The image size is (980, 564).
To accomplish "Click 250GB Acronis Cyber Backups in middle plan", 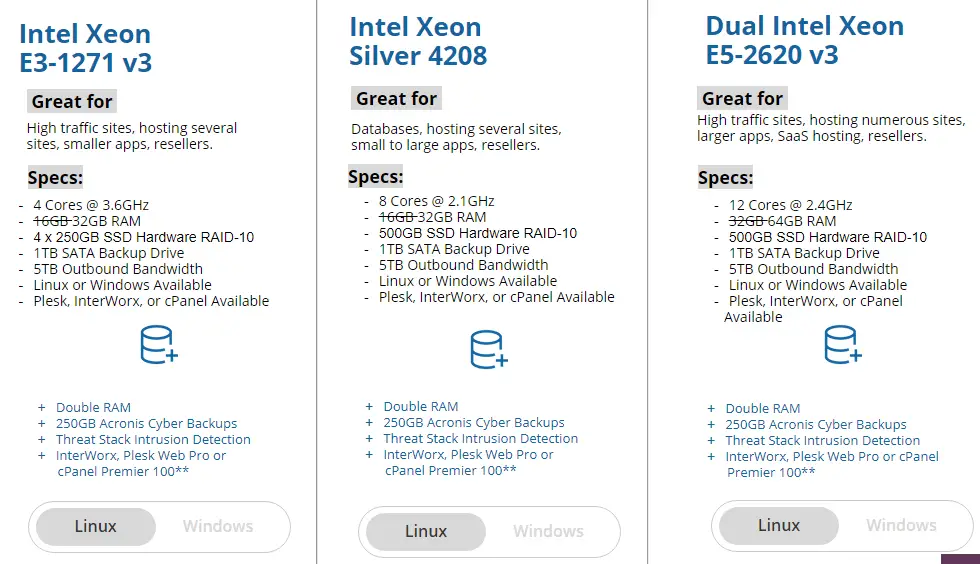I will pos(474,423).
